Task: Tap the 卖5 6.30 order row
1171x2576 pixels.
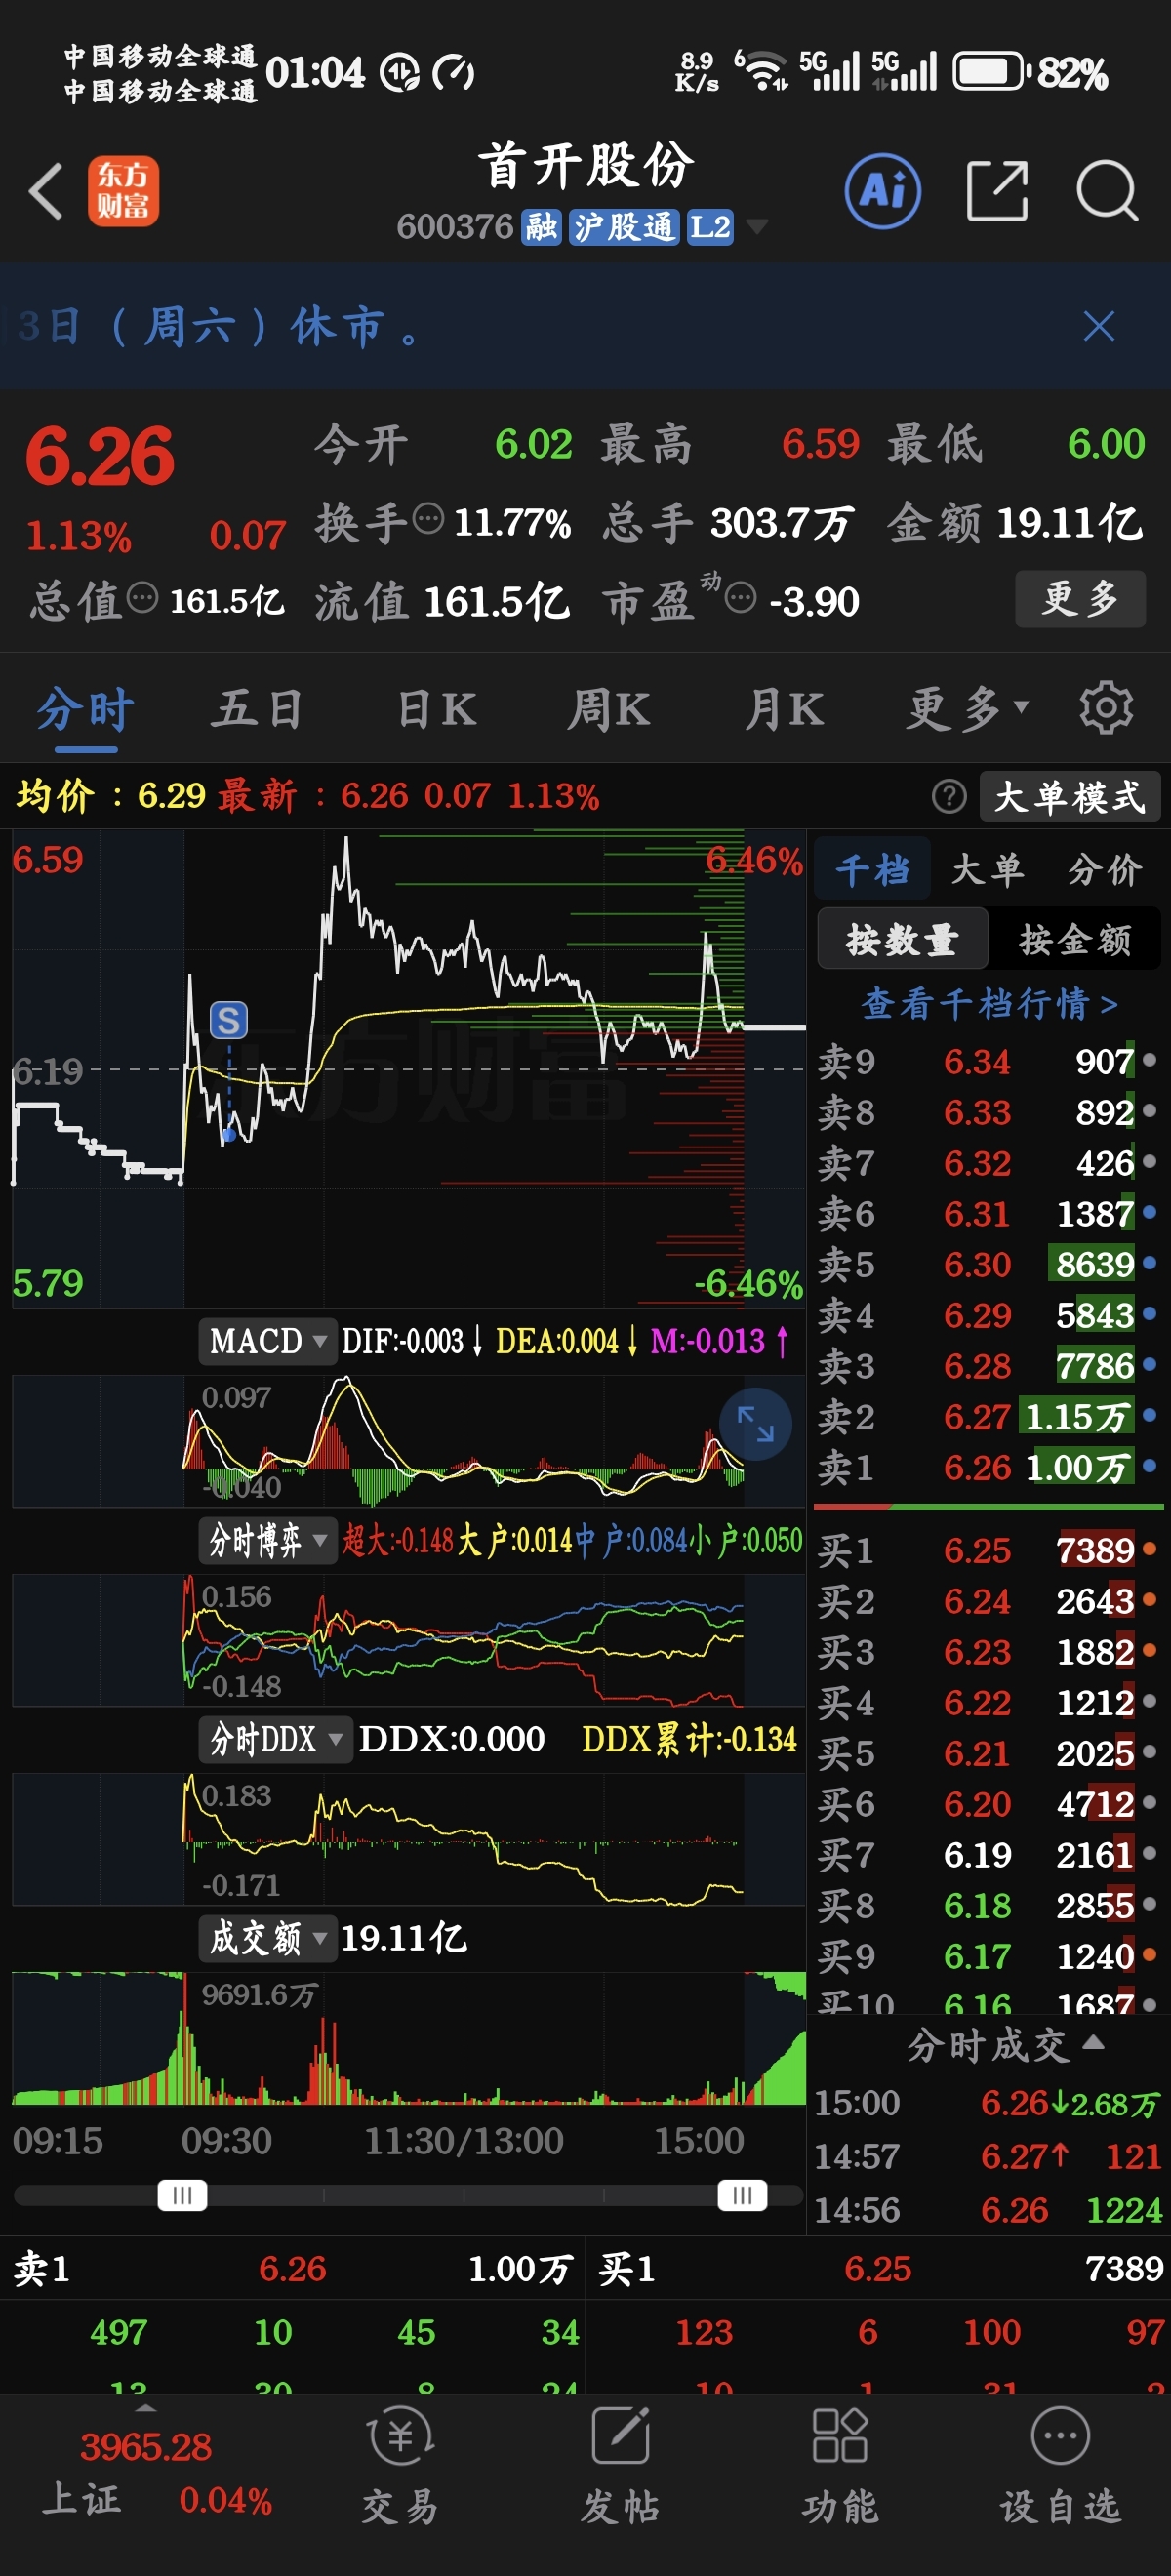Action: click(988, 1264)
